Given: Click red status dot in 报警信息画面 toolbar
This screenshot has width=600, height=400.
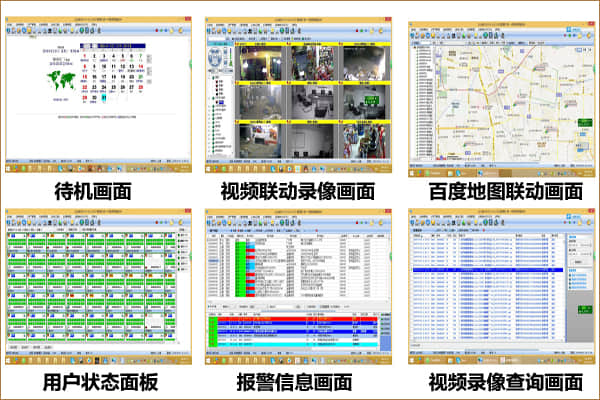Looking at the screenshot, I should (357, 222).
